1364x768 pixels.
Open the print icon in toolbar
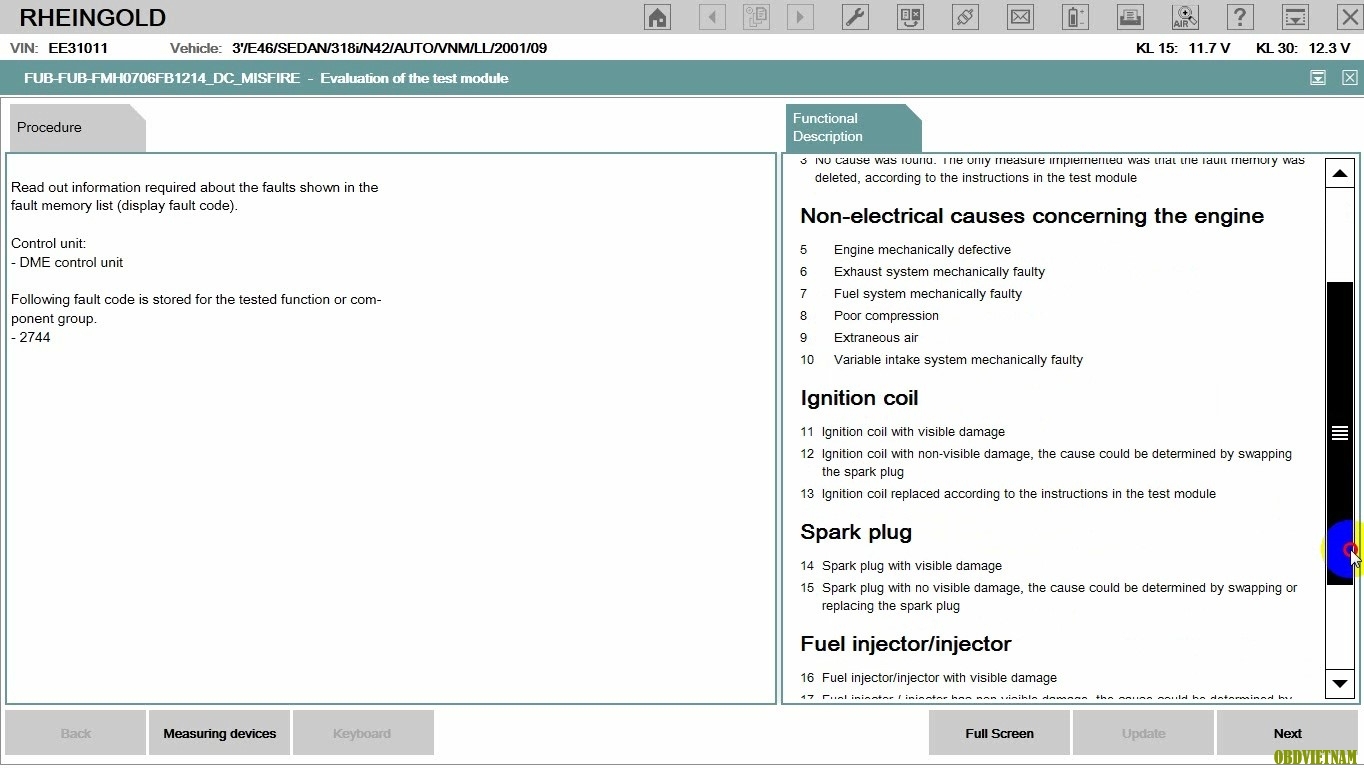(1130, 17)
